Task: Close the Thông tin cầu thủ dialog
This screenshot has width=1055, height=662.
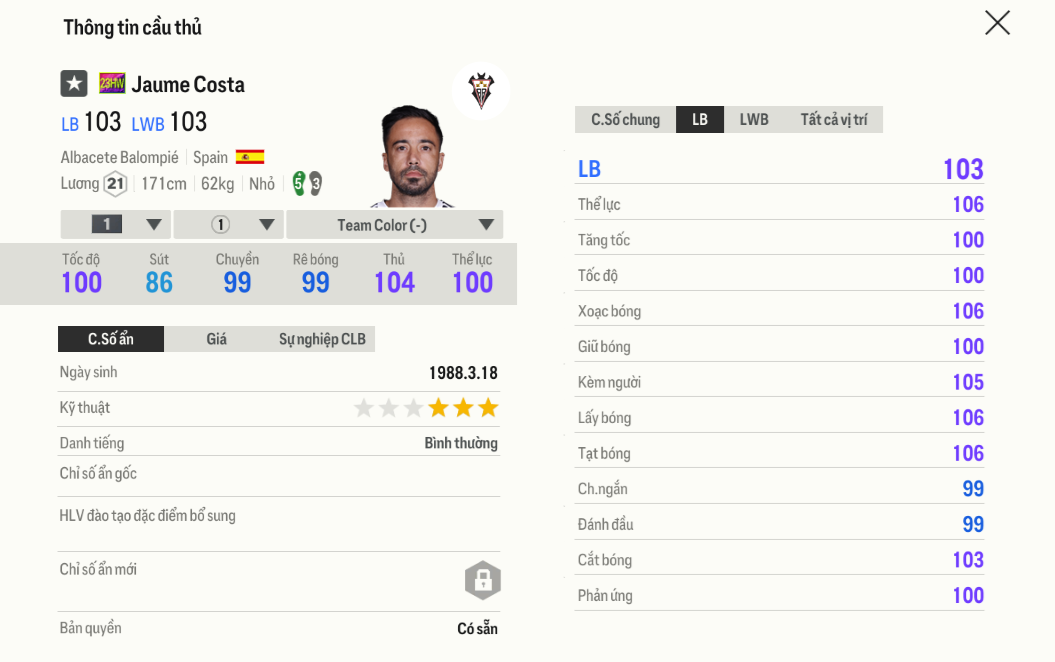Action: (997, 23)
